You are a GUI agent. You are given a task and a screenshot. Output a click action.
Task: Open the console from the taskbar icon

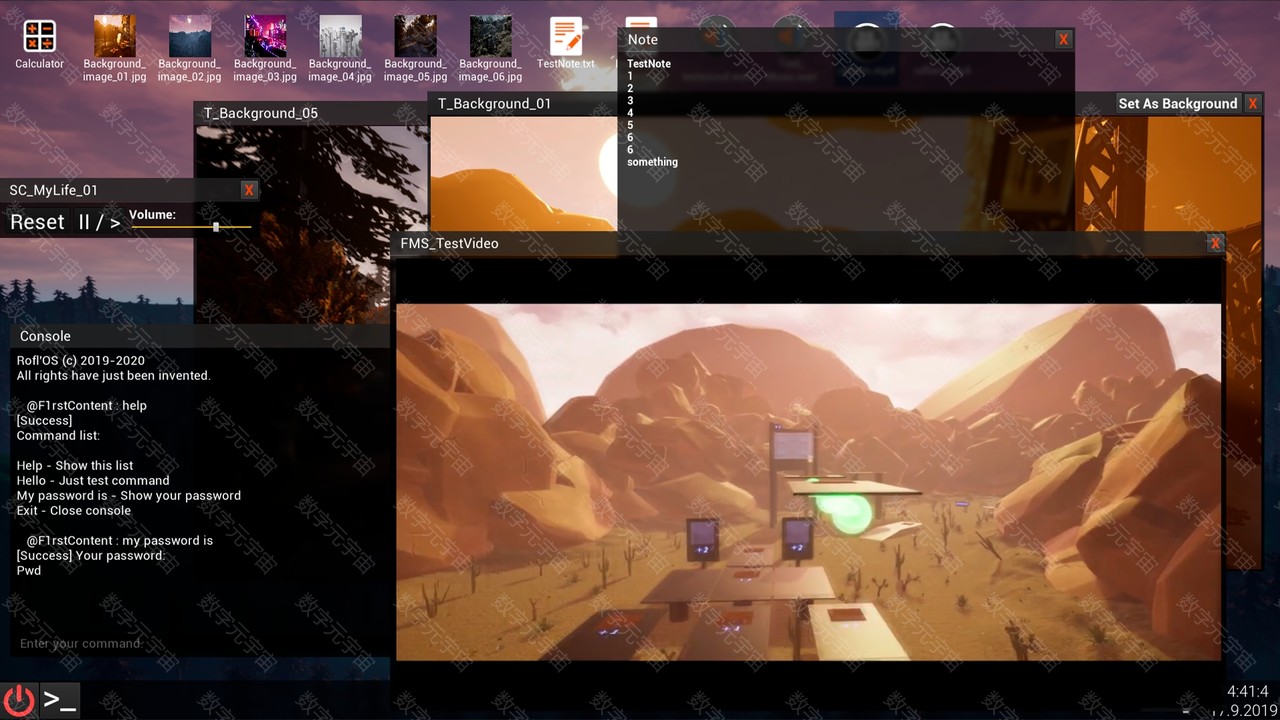tap(60, 700)
